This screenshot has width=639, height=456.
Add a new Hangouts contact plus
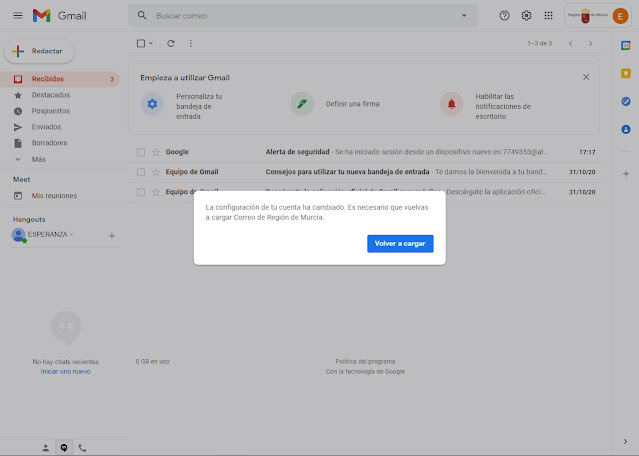[112, 236]
